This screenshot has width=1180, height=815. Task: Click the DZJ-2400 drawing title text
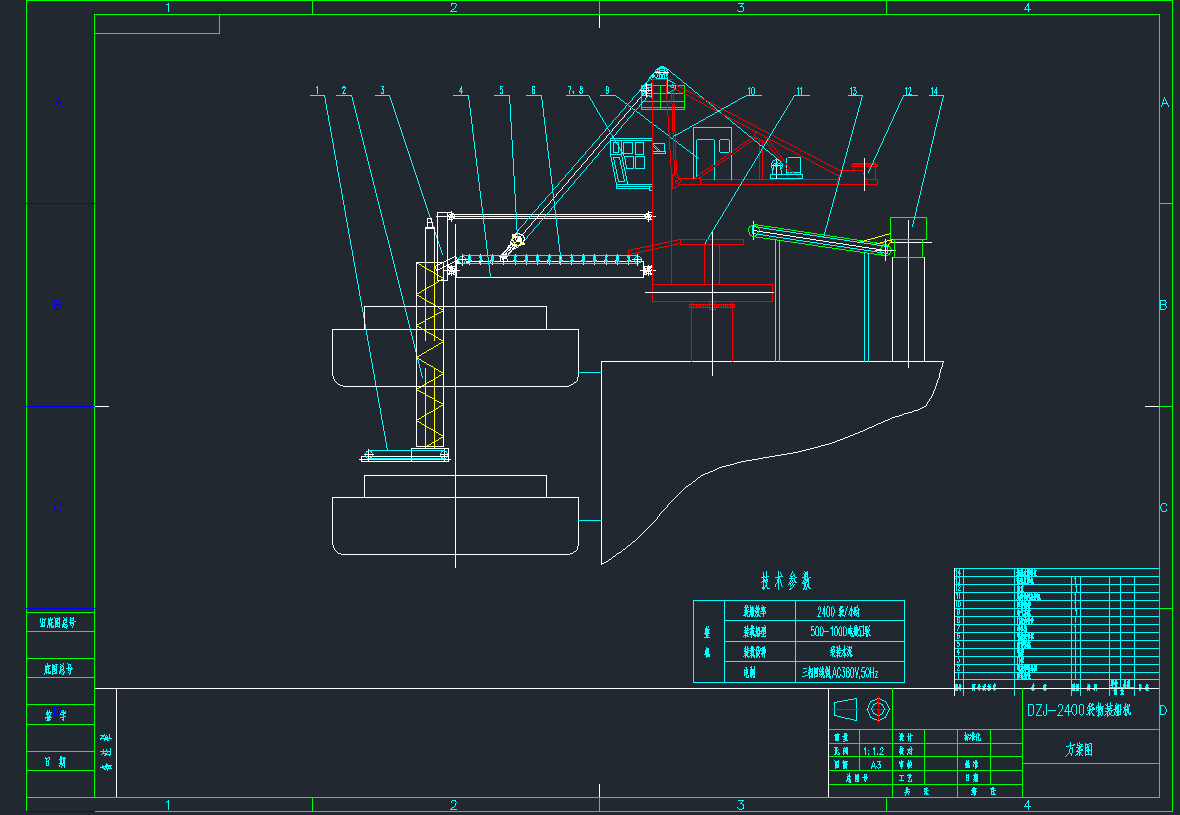pos(1078,711)
